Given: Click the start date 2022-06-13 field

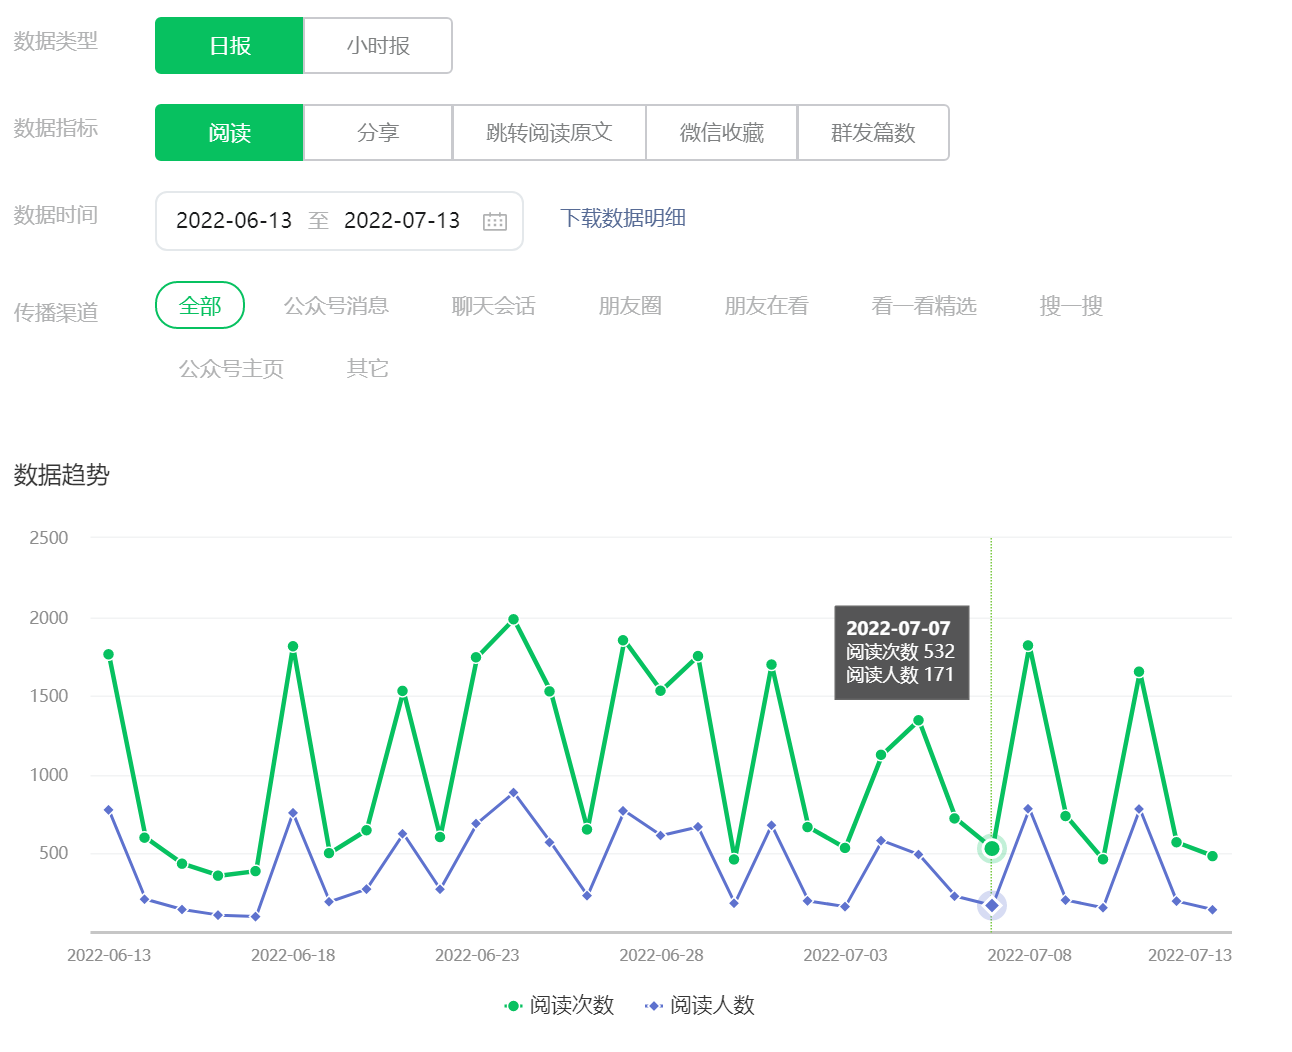Looking at the screenshot, I should 234,221.
